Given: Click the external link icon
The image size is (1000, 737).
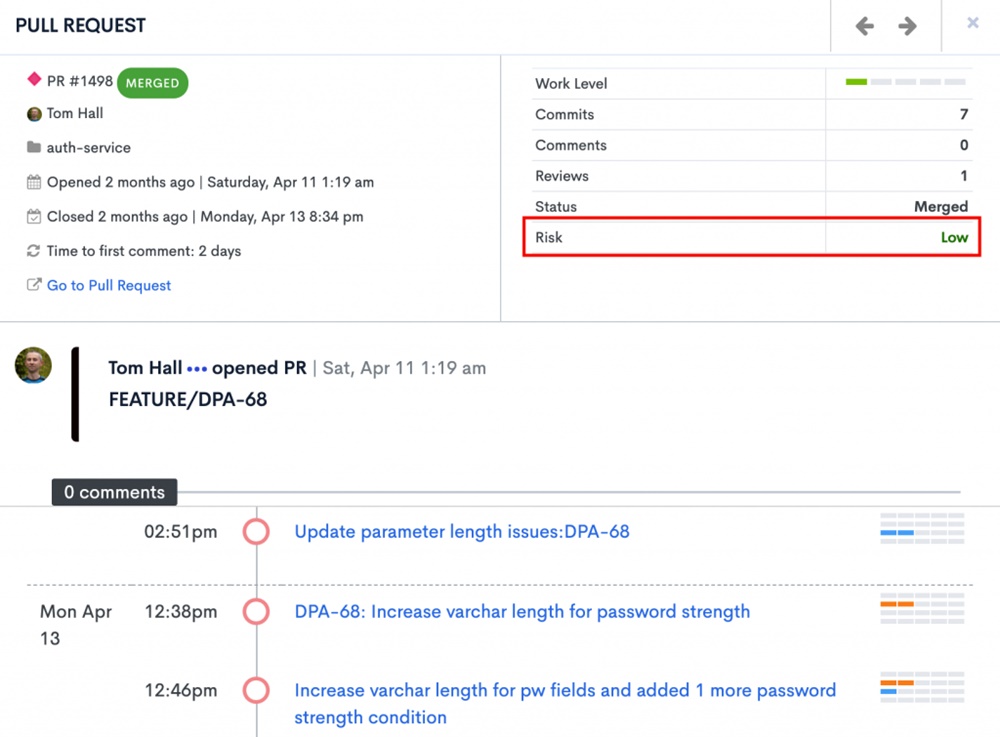Looking at the screenshot, I should pos(34,285).
